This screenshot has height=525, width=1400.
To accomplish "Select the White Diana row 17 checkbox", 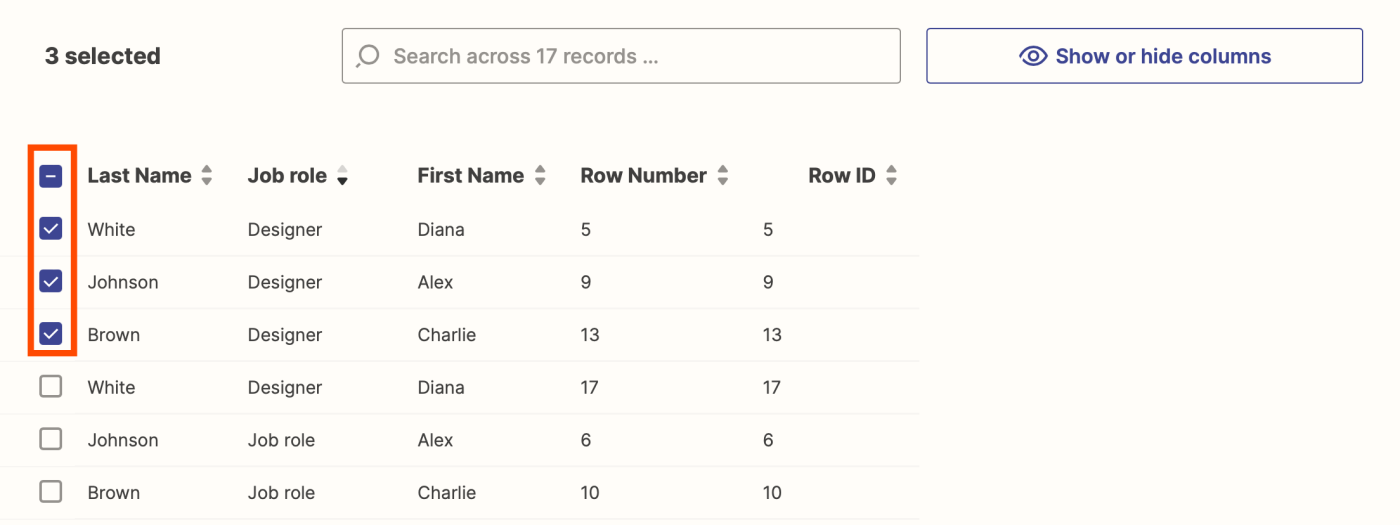I will [51, 386].
